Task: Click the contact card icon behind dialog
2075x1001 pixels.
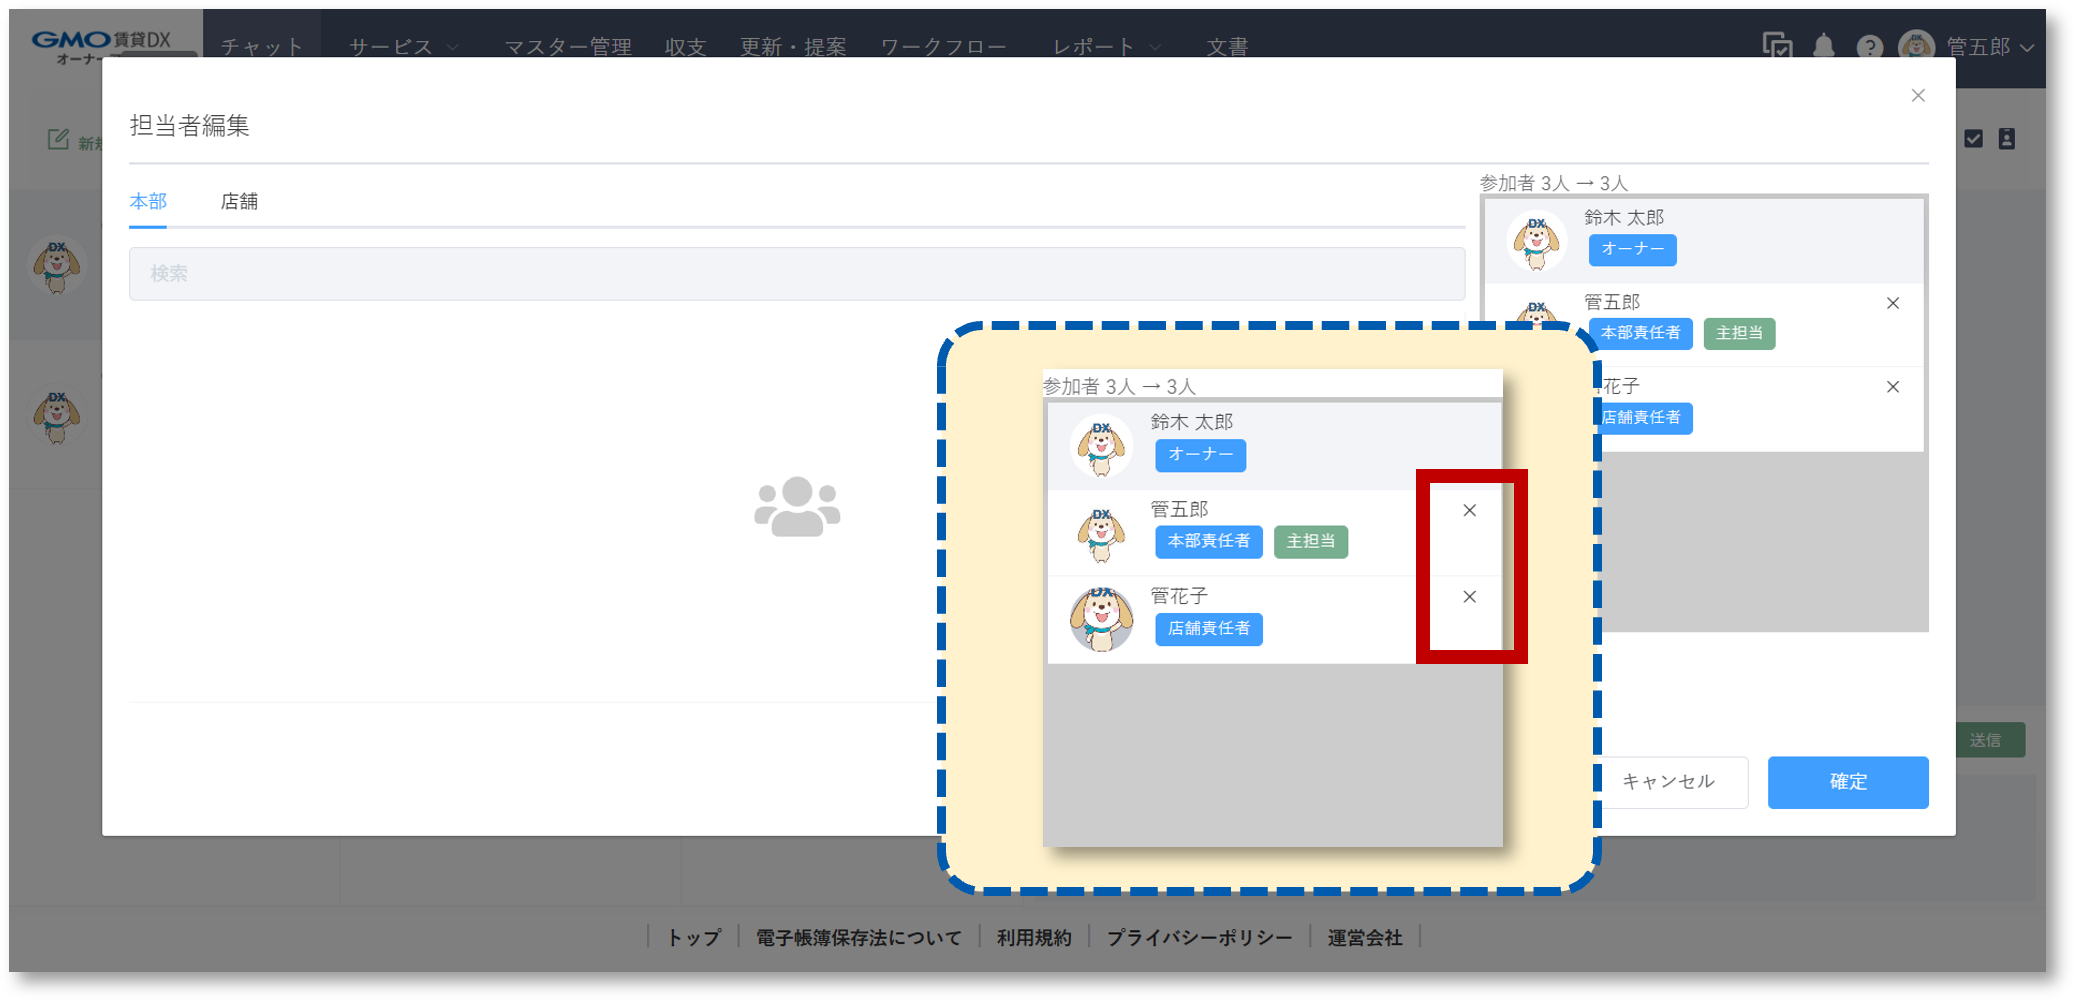Action: point(2006,139)
